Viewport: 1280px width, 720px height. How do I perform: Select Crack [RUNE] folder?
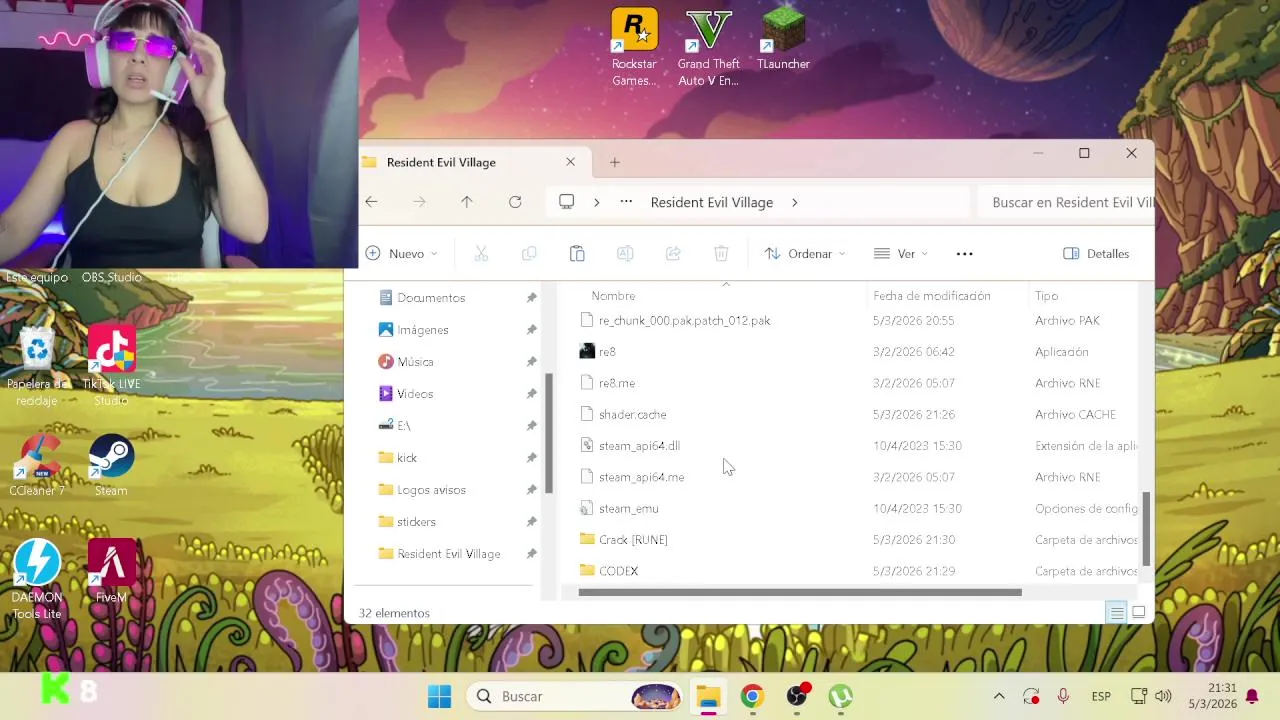[x=633, y=540]
